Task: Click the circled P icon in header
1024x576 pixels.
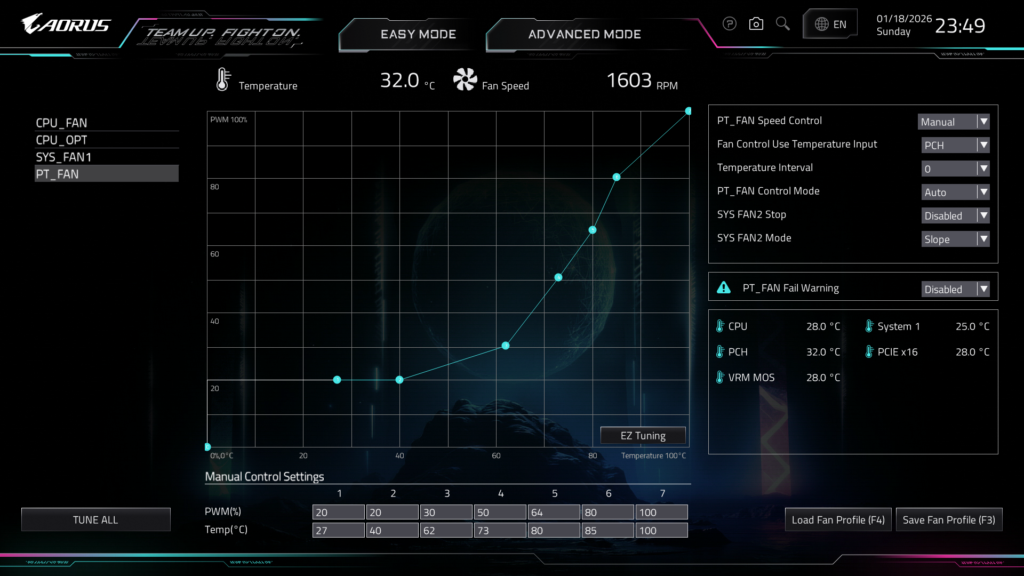Action: tap(729, 24)
